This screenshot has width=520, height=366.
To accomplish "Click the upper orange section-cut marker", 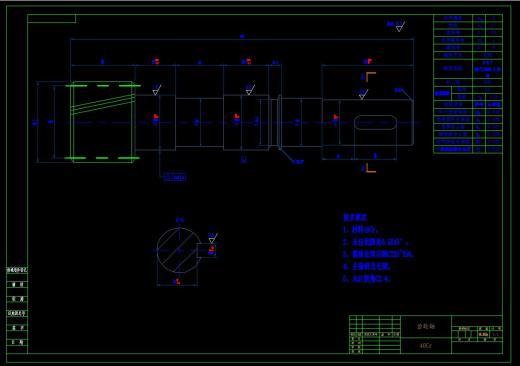I will pos(371,77).
